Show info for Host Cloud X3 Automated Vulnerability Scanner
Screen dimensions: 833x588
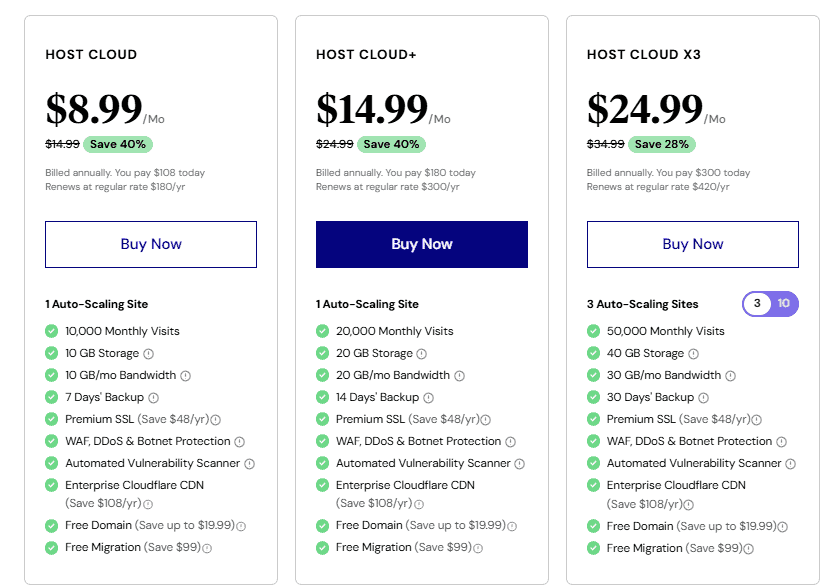(791, 464)
